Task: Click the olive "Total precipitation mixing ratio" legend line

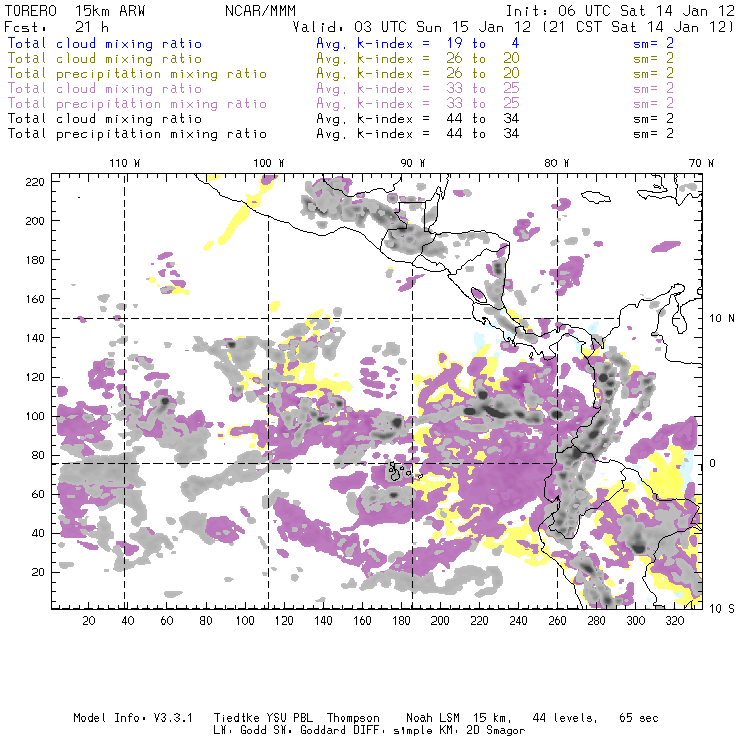Action: [137, 74]
